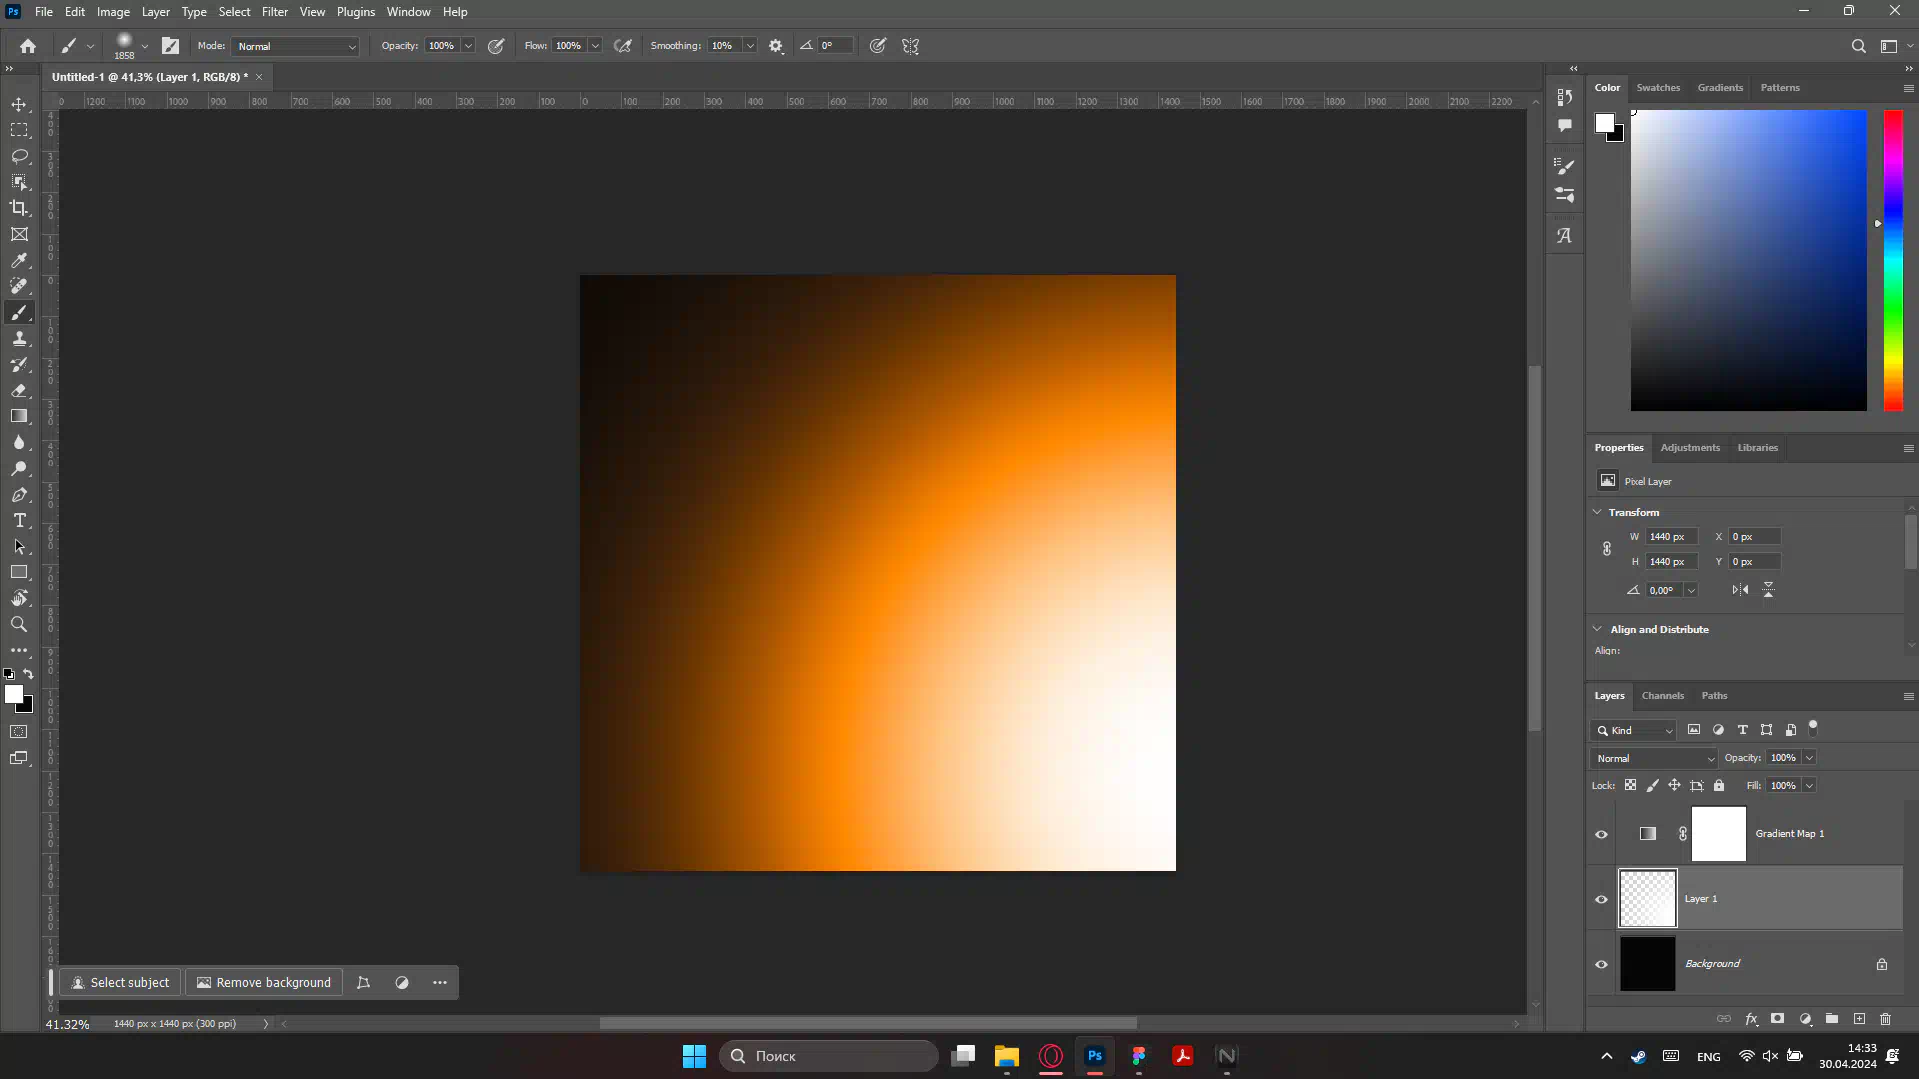The width and height of the screenshot is (1919, 1079).
Task: Pick the Gradient tool
Action: point(19,417)
